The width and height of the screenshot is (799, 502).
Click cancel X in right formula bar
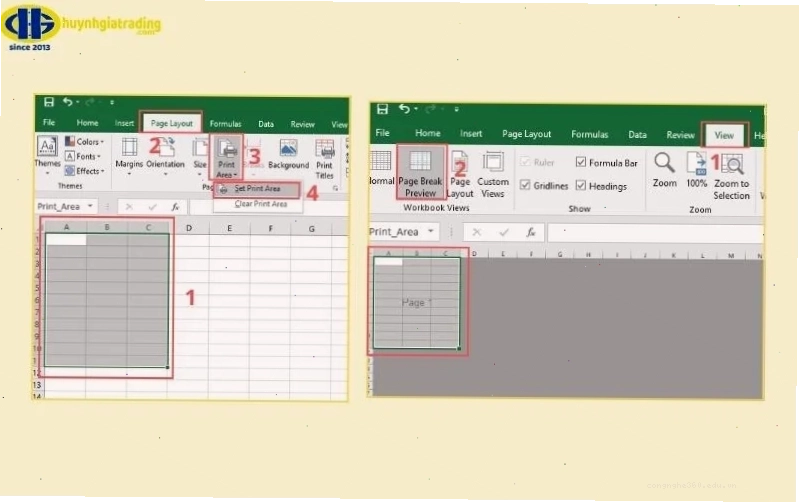[x=477, y=232]
